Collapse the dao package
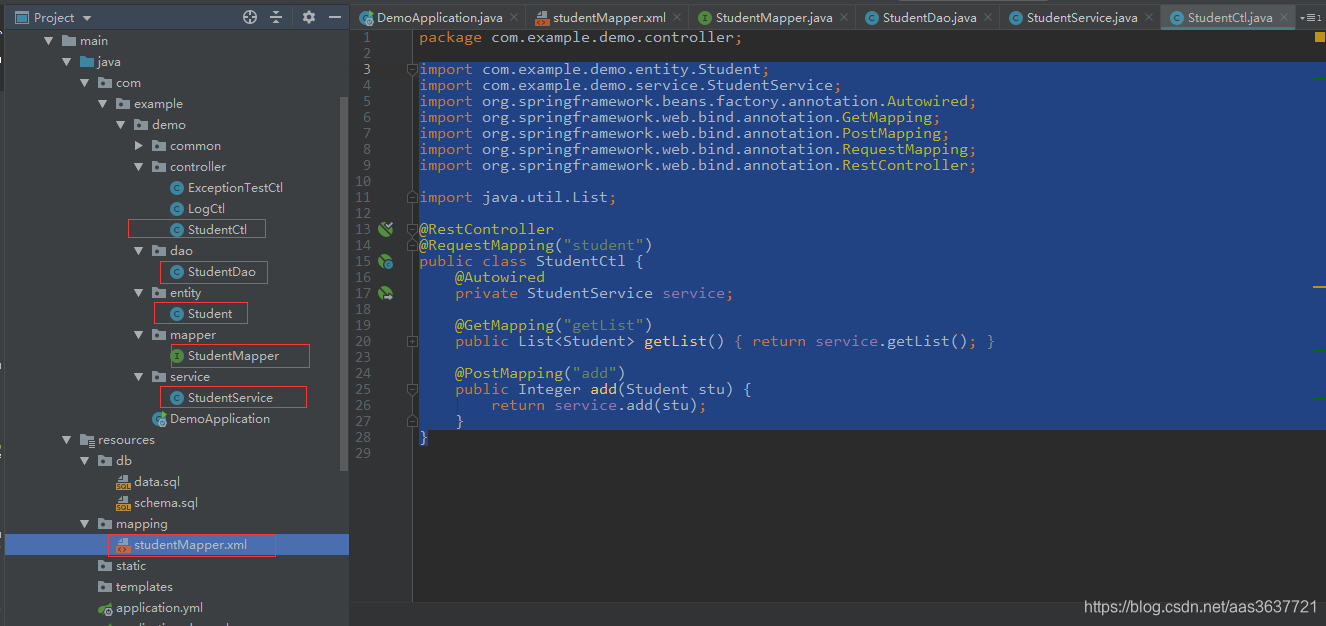The width and height of the screenshot is (1326, 626). click(139, 251)
